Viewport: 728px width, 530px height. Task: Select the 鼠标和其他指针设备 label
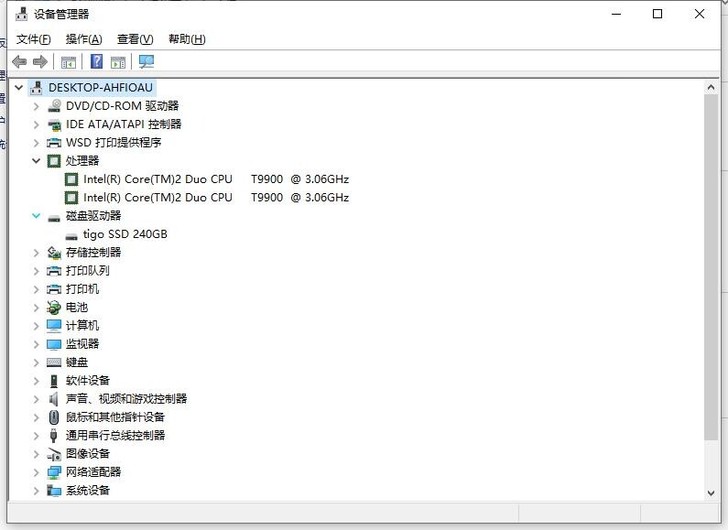point(115,417)
